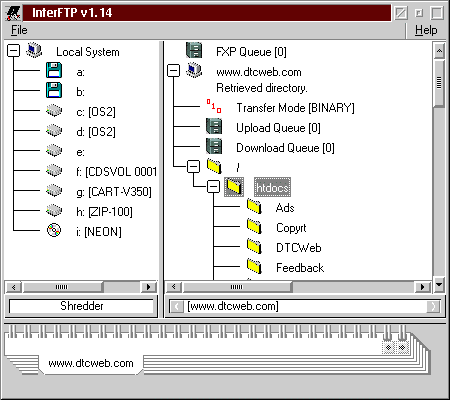Click the remote pane horizontal scrollbar thumb
Screen dimensions: 450x400
click(x=237, y=287)
